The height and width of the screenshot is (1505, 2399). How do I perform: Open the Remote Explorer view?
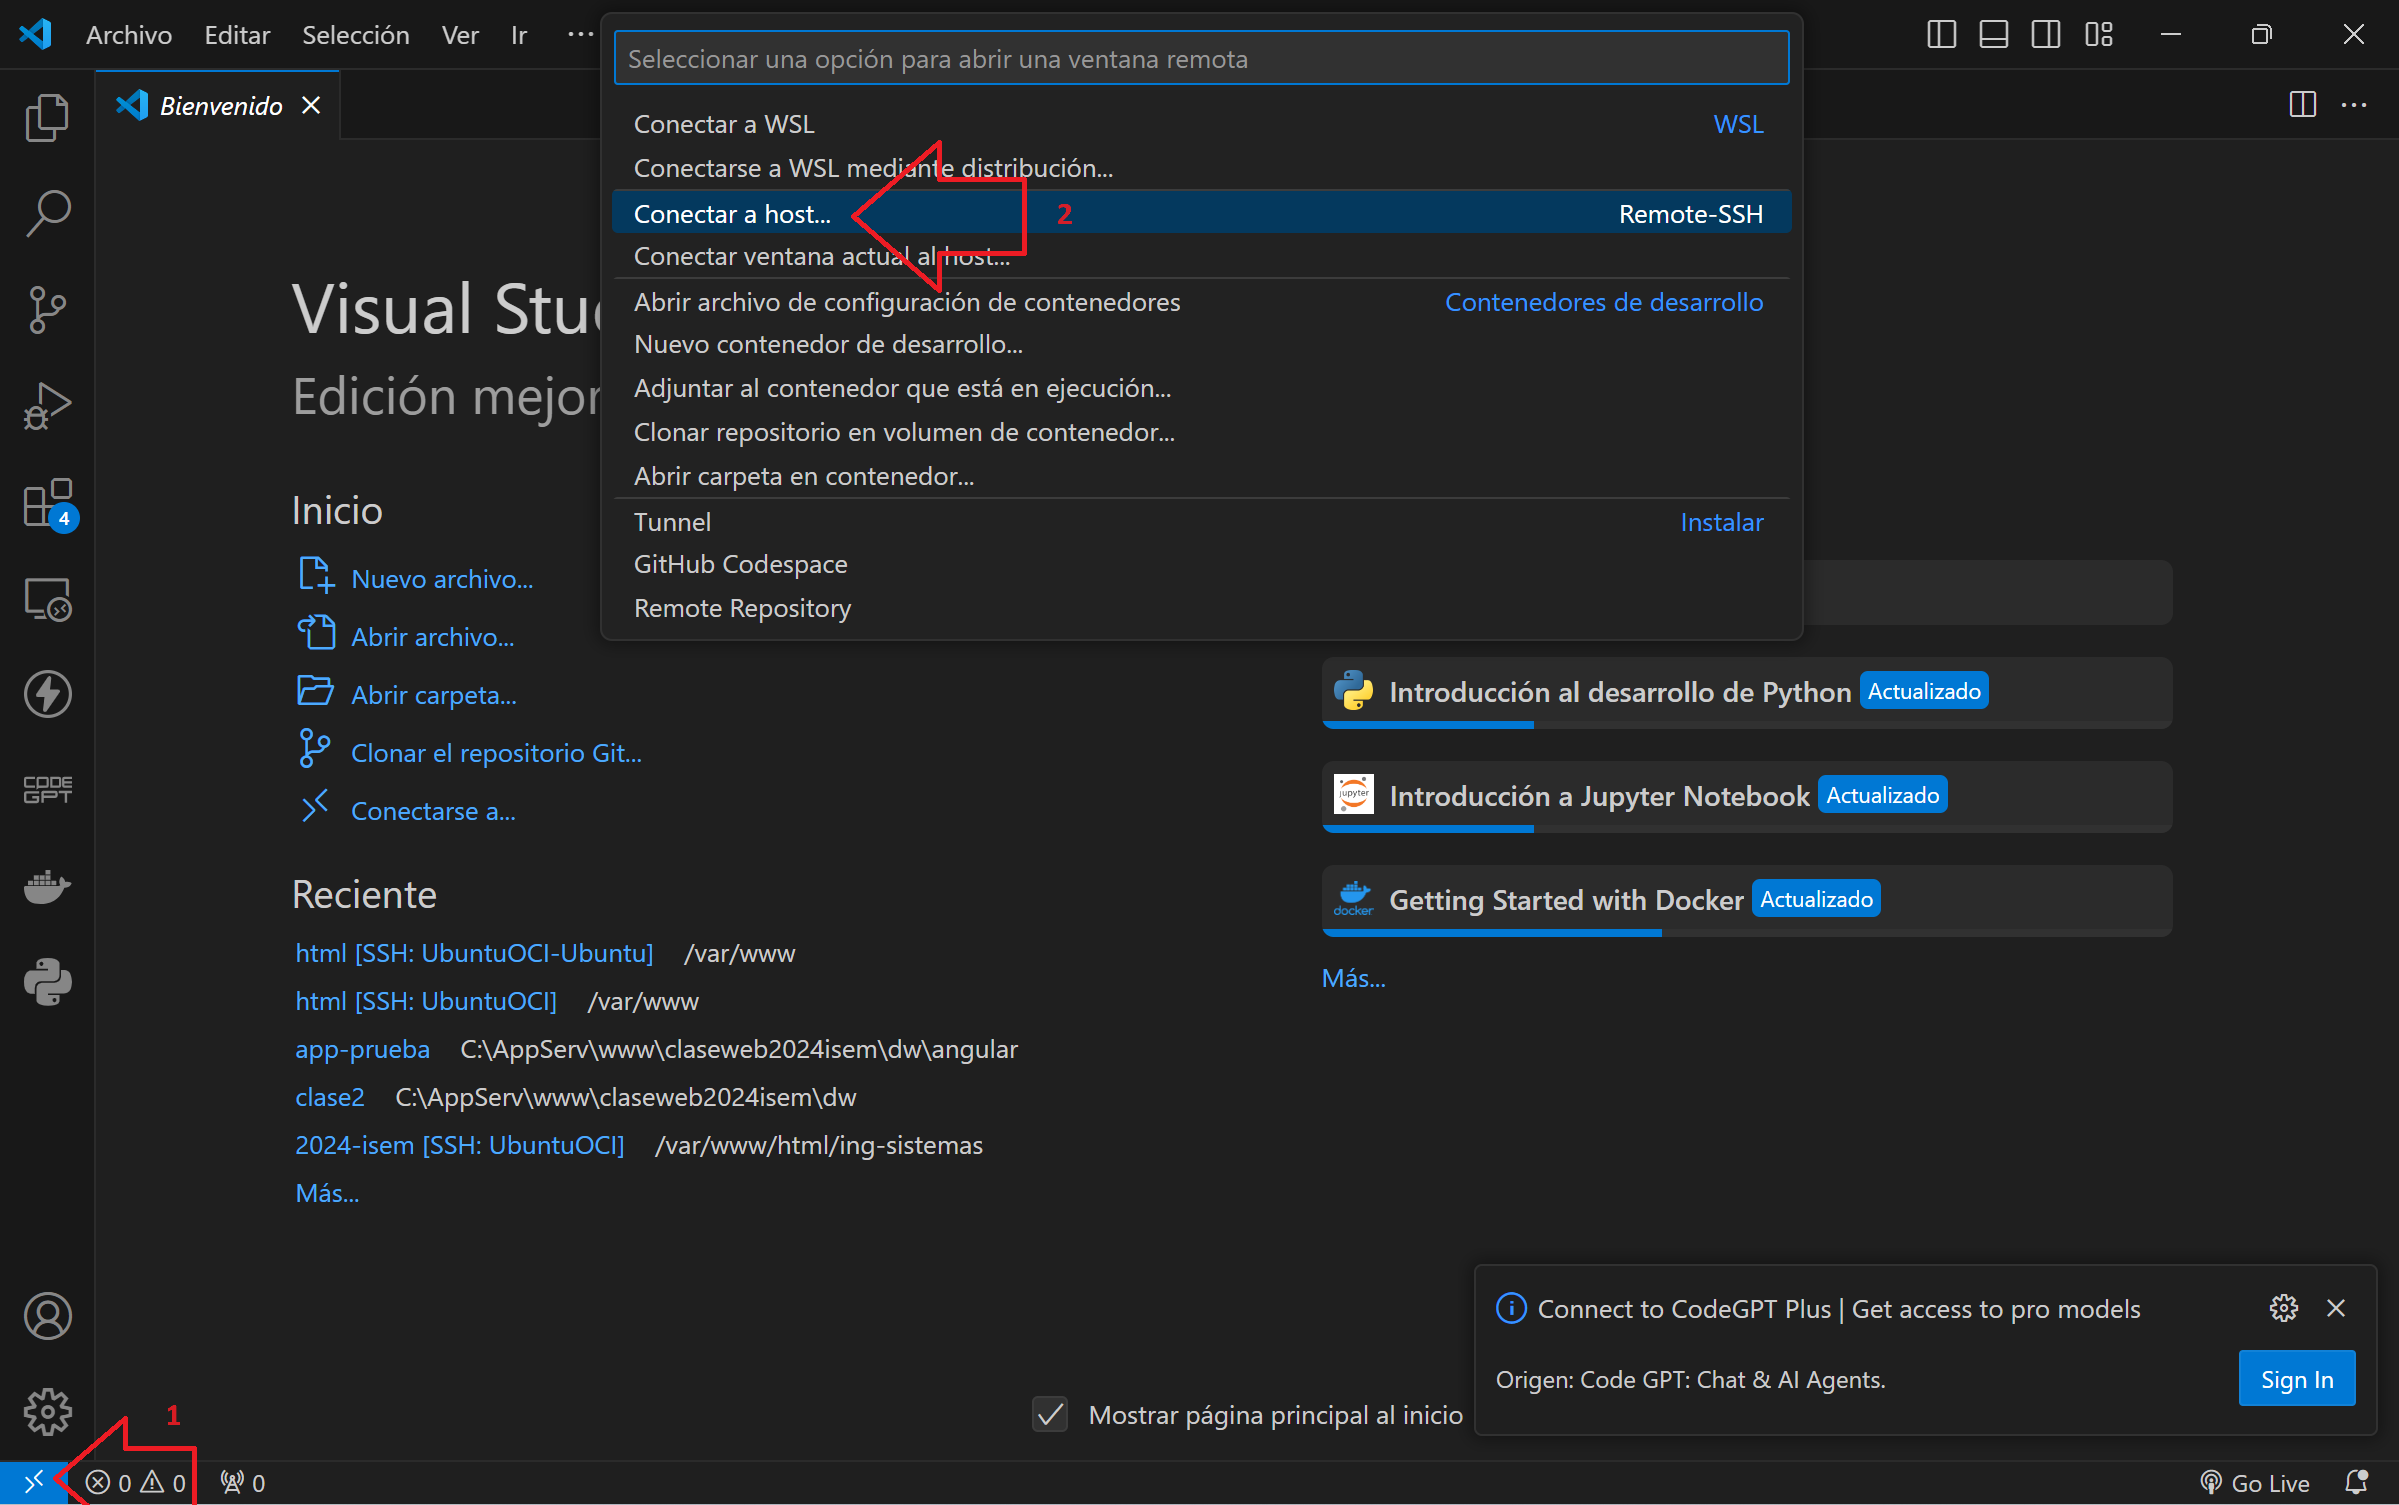(47, 599)
